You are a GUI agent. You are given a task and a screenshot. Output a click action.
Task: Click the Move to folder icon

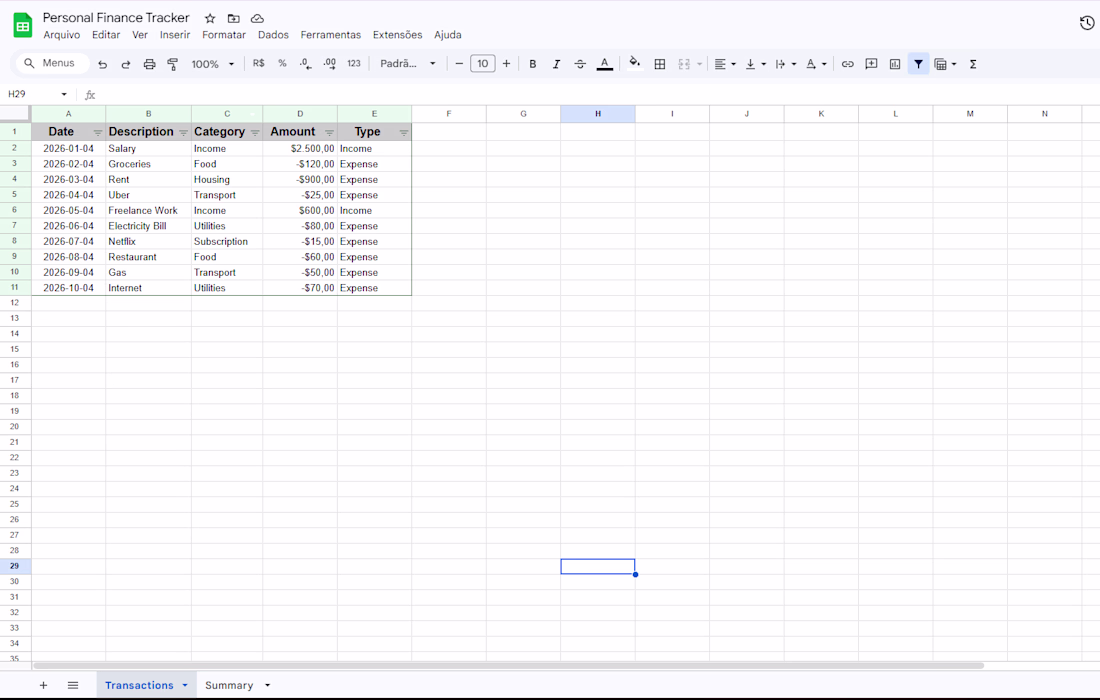click(x=234, y=18)
